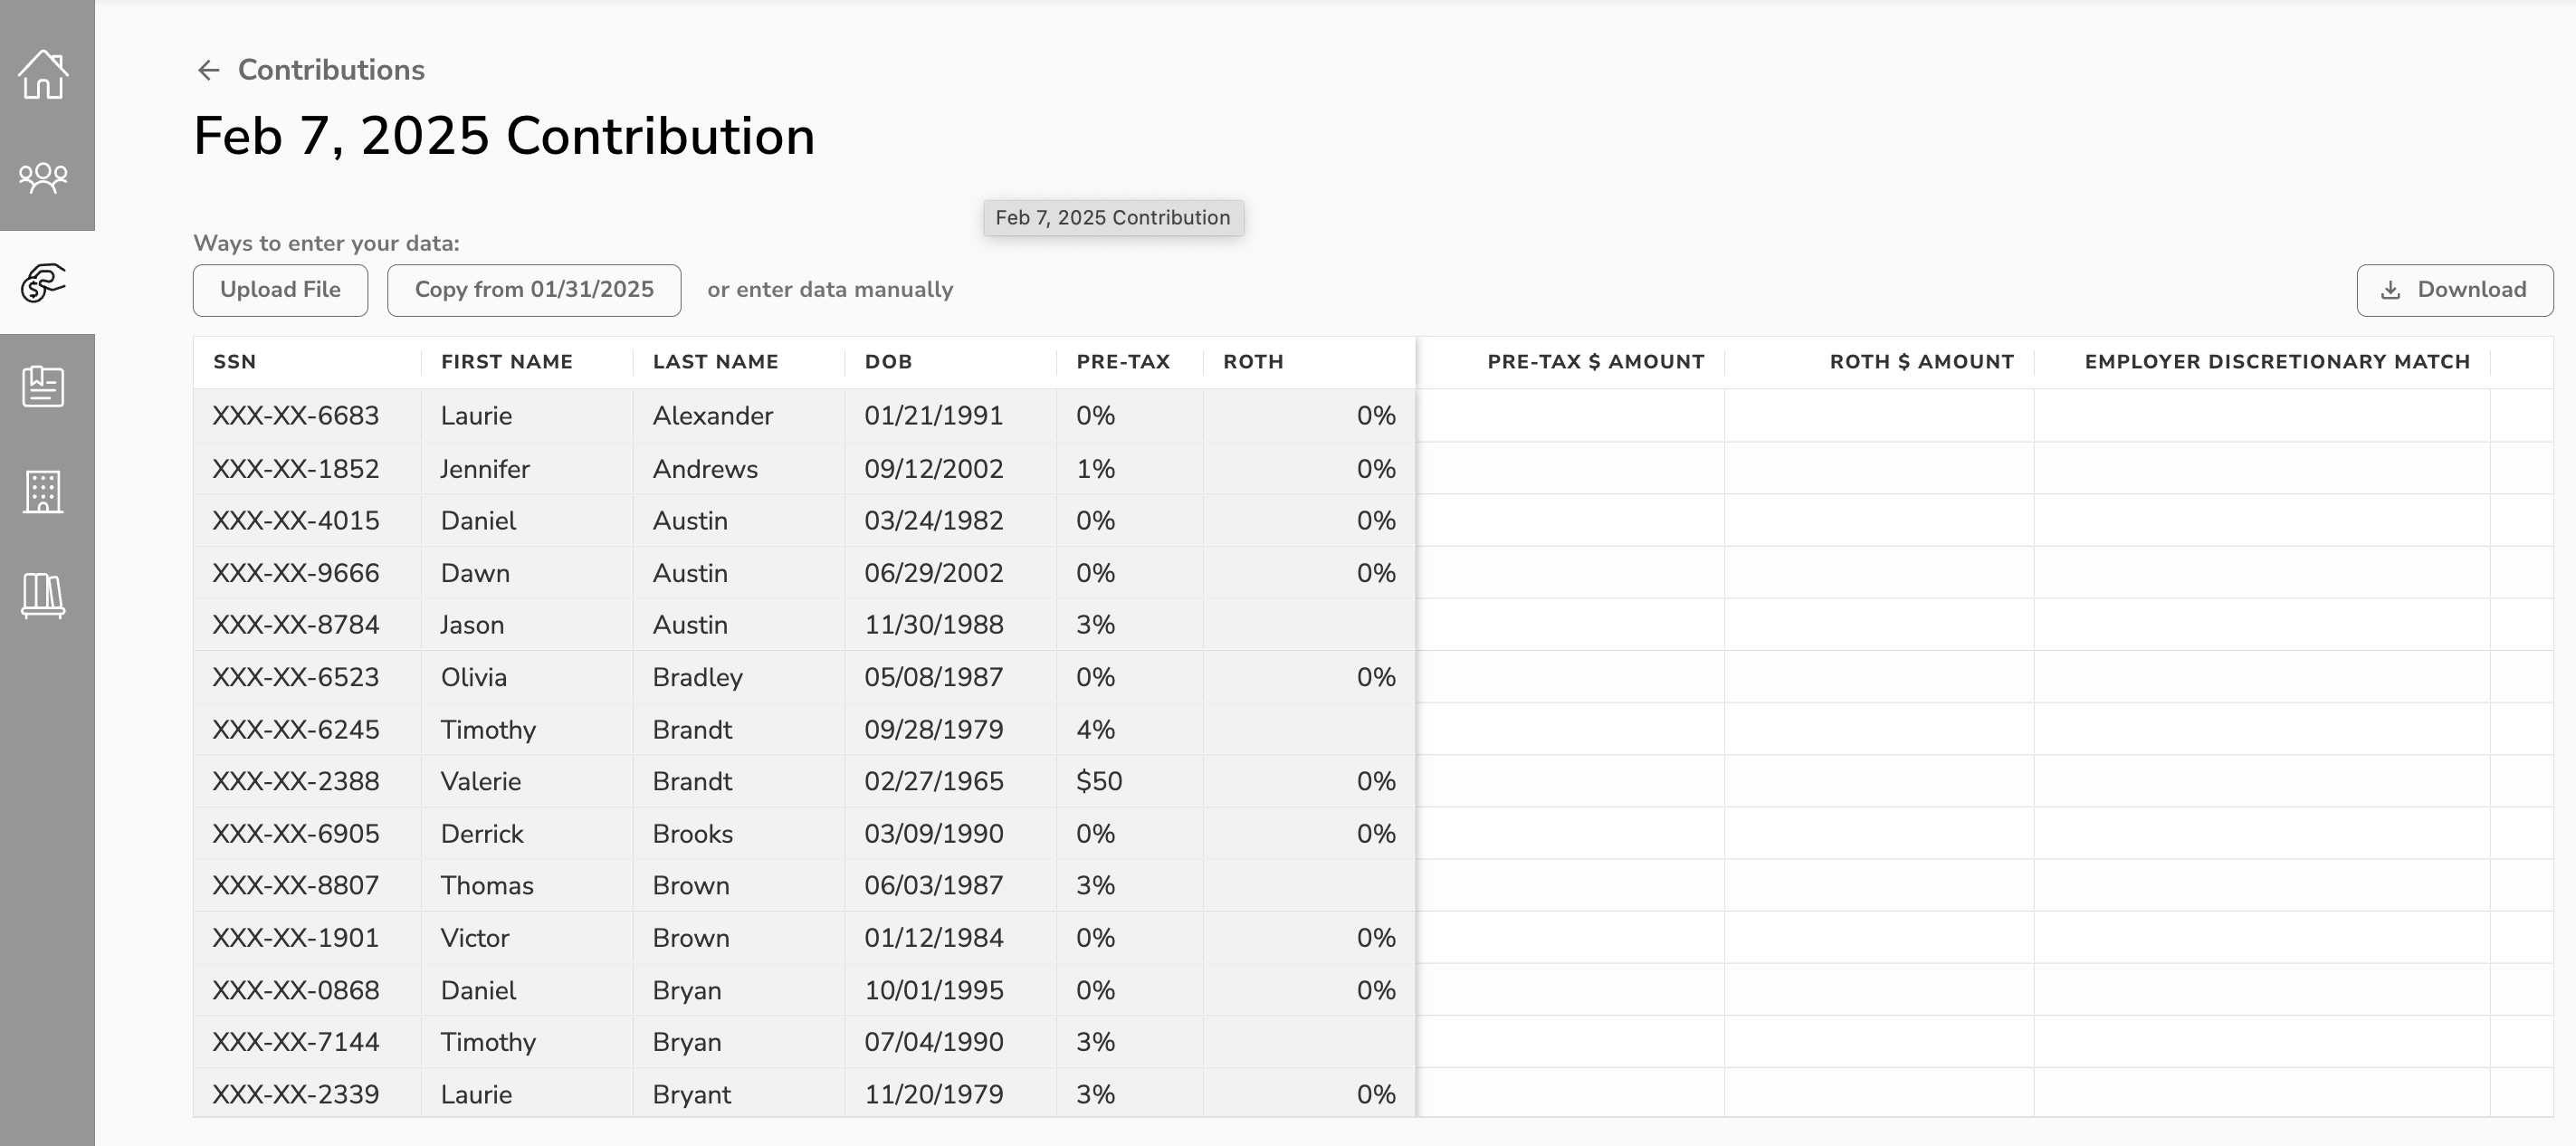2576x1146 pixels.
Task: Open the Home icon in sidebar
Action: (43, 75)
